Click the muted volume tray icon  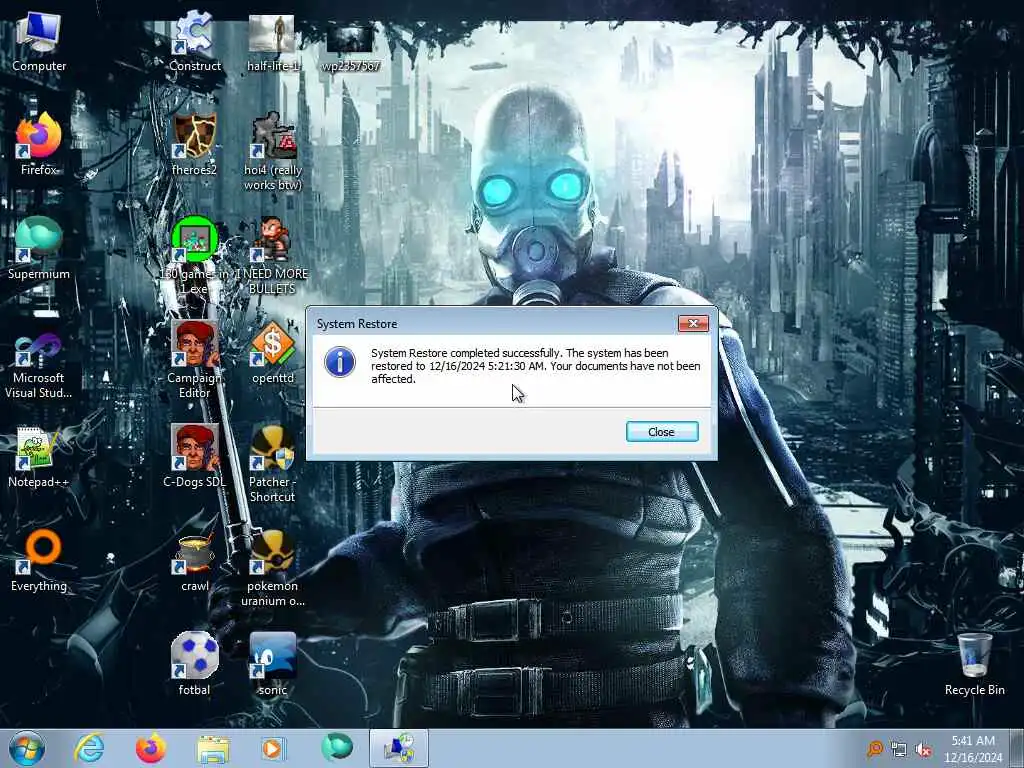pyautogui.click(x=923, y=750)
